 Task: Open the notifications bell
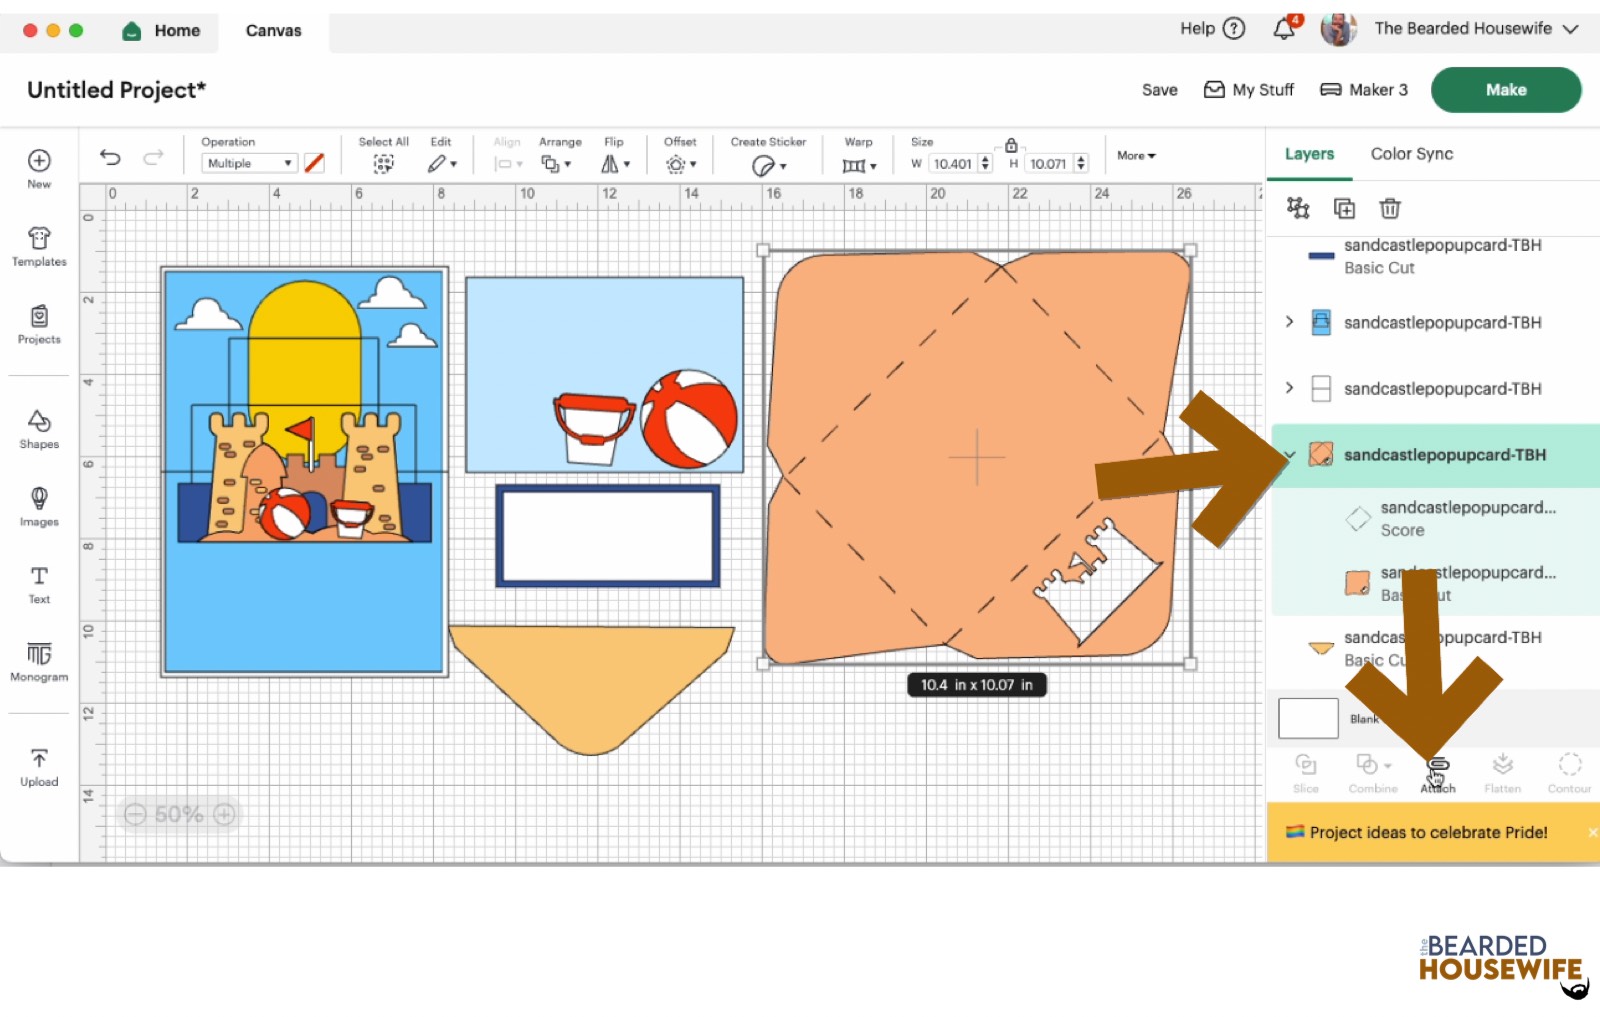click(1285, 28)
